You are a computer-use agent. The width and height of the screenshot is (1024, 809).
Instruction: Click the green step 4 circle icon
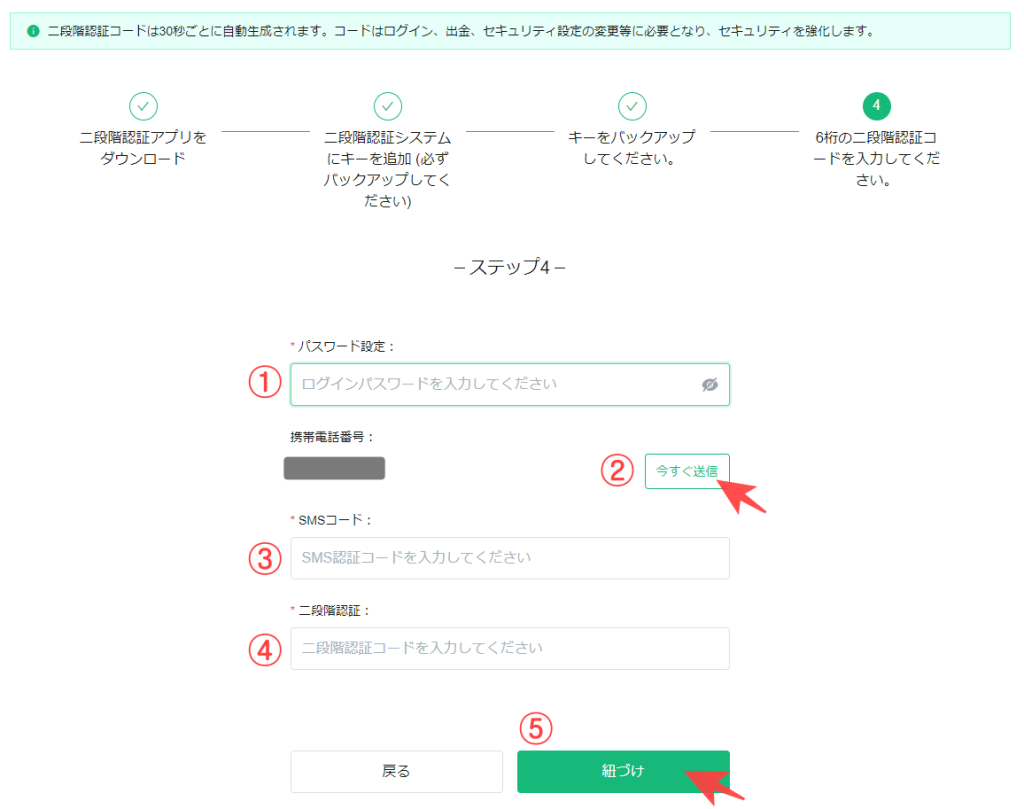tap(876, 106)
